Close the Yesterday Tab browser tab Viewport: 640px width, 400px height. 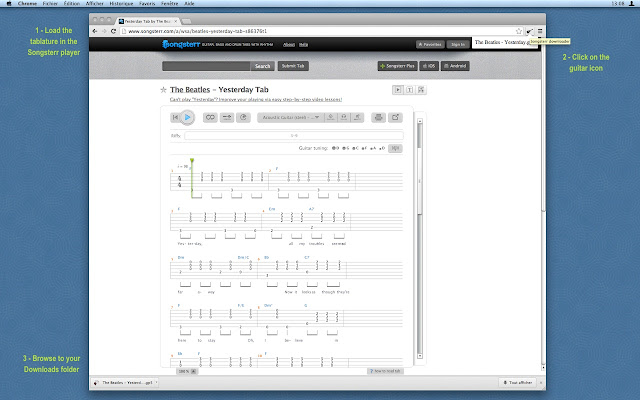tap(176, 21)
